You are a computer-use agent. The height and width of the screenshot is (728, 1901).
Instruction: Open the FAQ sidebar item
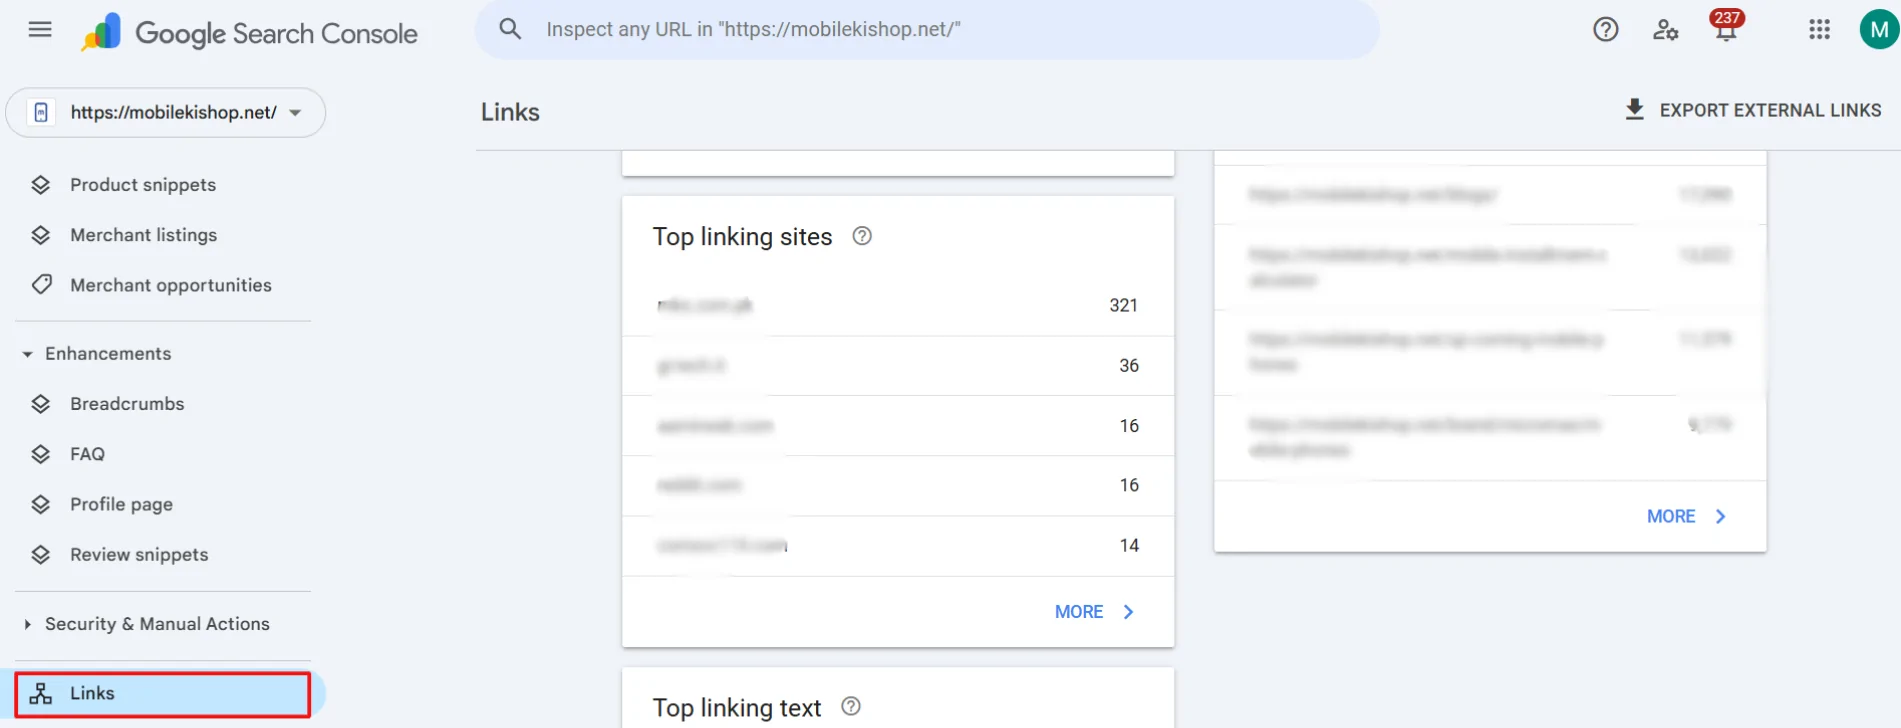pyautogui.click(x=86, y=453)
